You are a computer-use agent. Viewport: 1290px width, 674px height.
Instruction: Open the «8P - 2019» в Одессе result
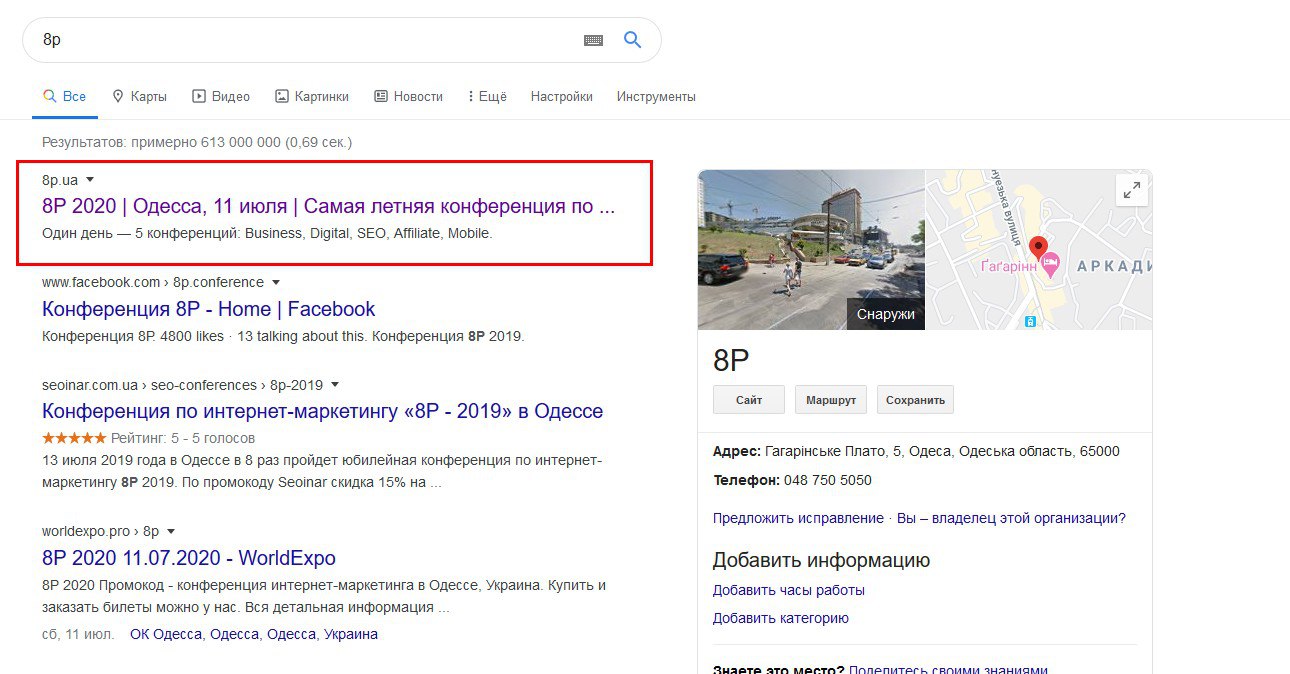322,411
